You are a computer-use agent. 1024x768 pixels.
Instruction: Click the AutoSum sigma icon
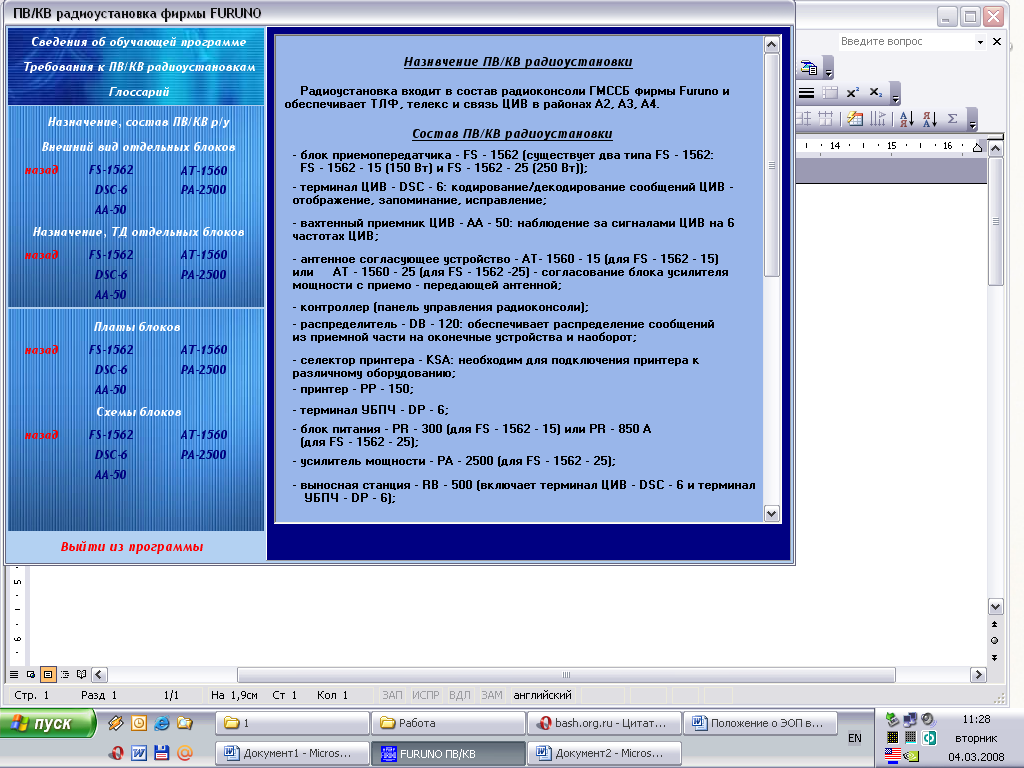[953, 119]
